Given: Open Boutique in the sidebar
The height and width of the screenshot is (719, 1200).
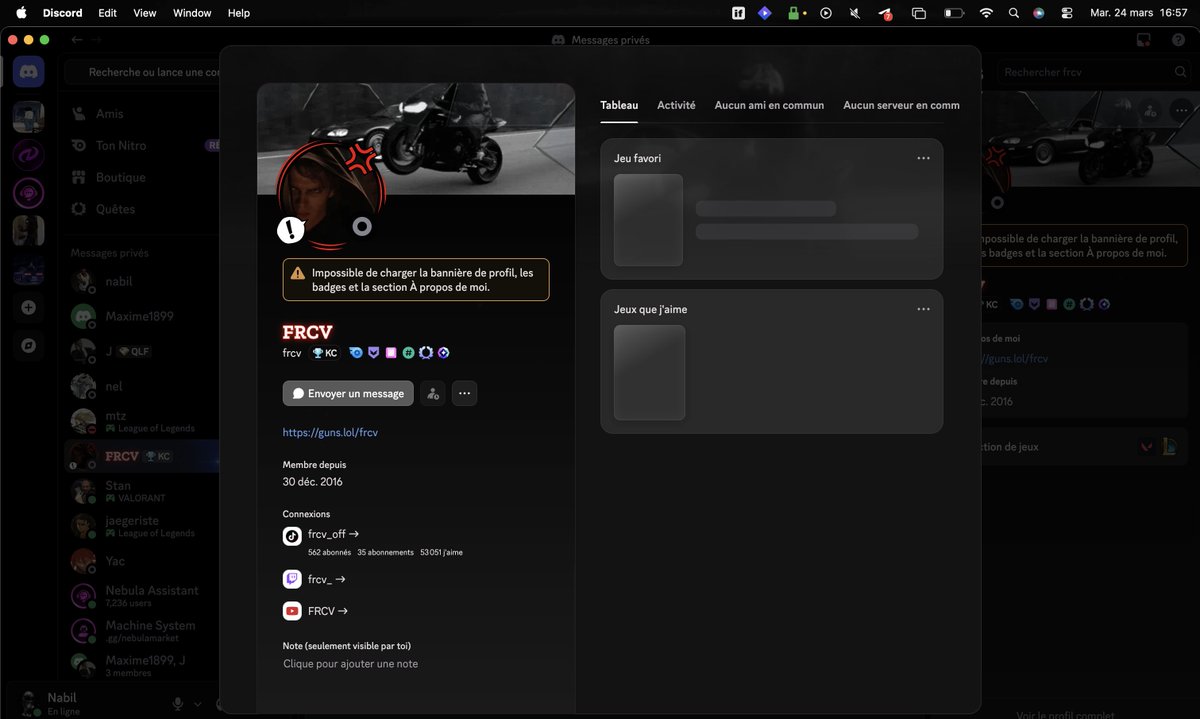Looking at the screenshot, I should pyautogui.click(x=140, y=177).
